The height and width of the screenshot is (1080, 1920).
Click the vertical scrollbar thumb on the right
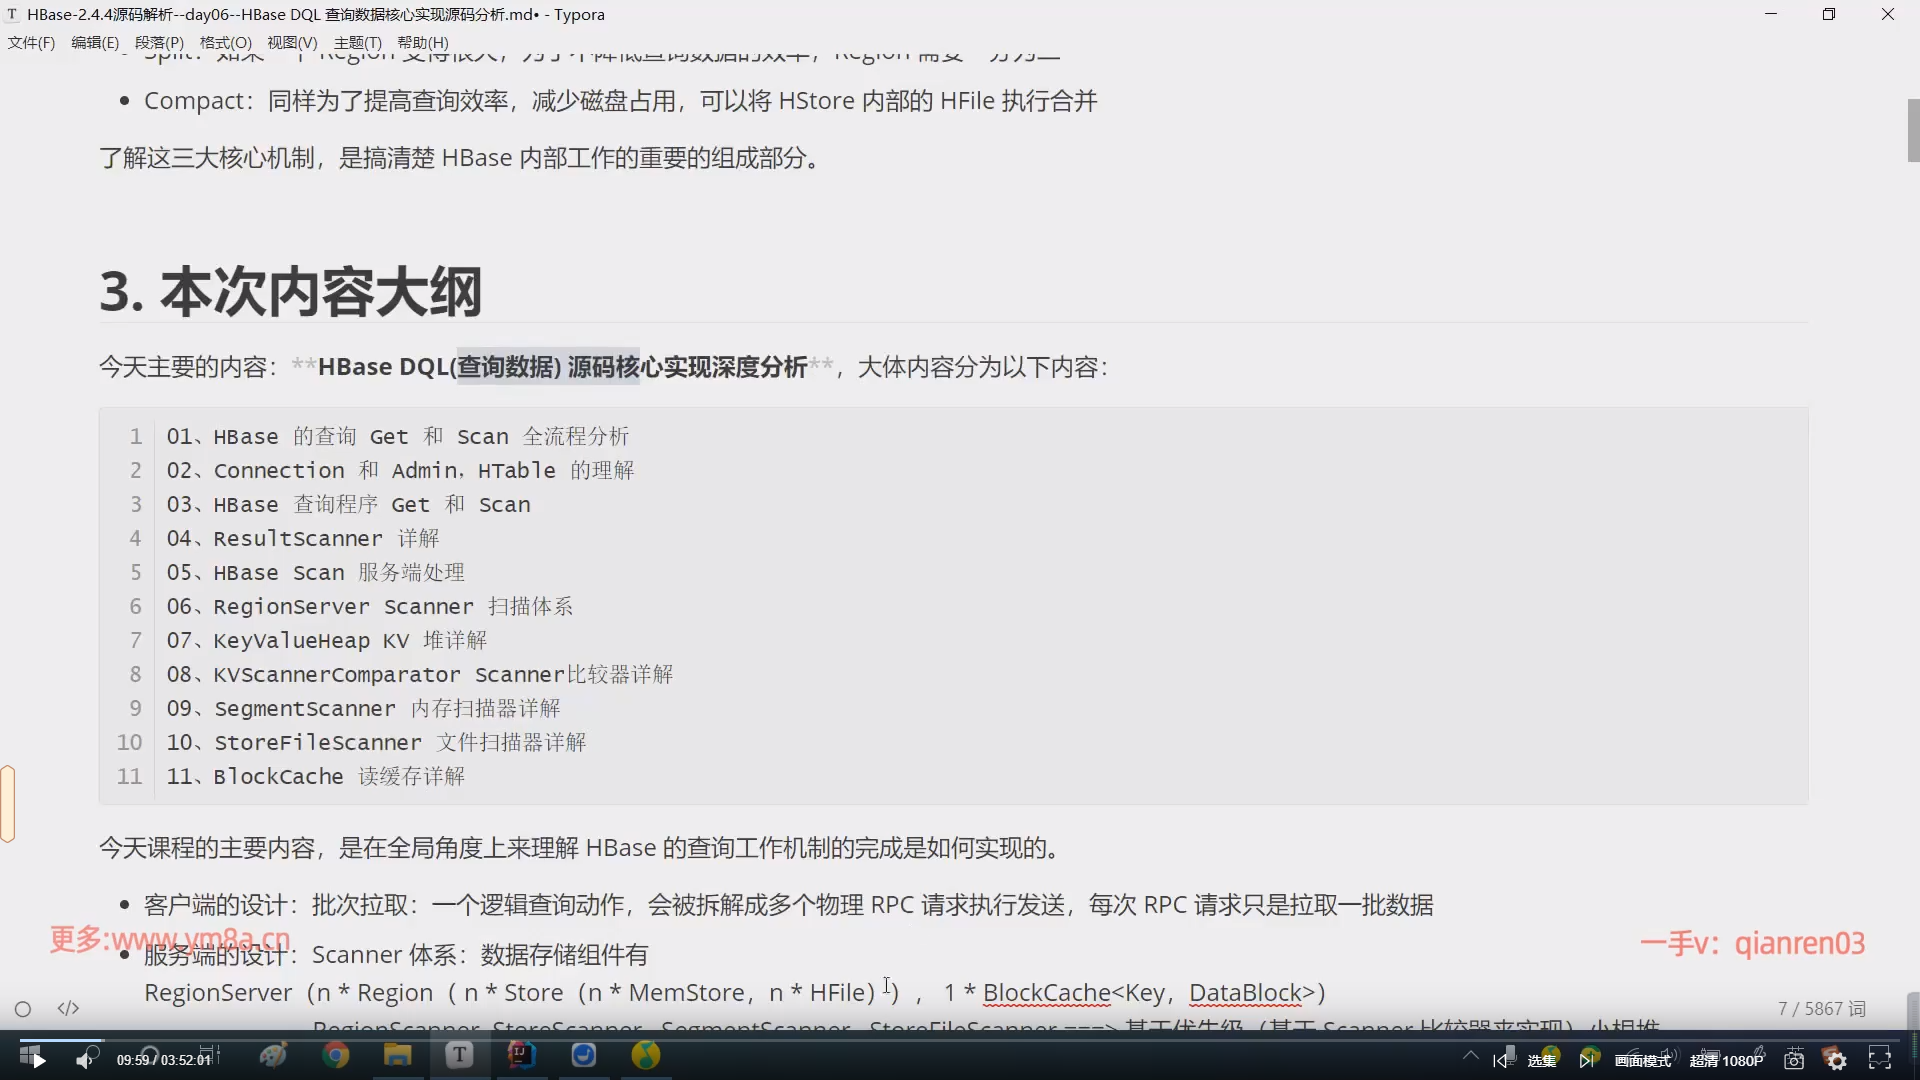pyautogui.click(x=1913, y=130)
